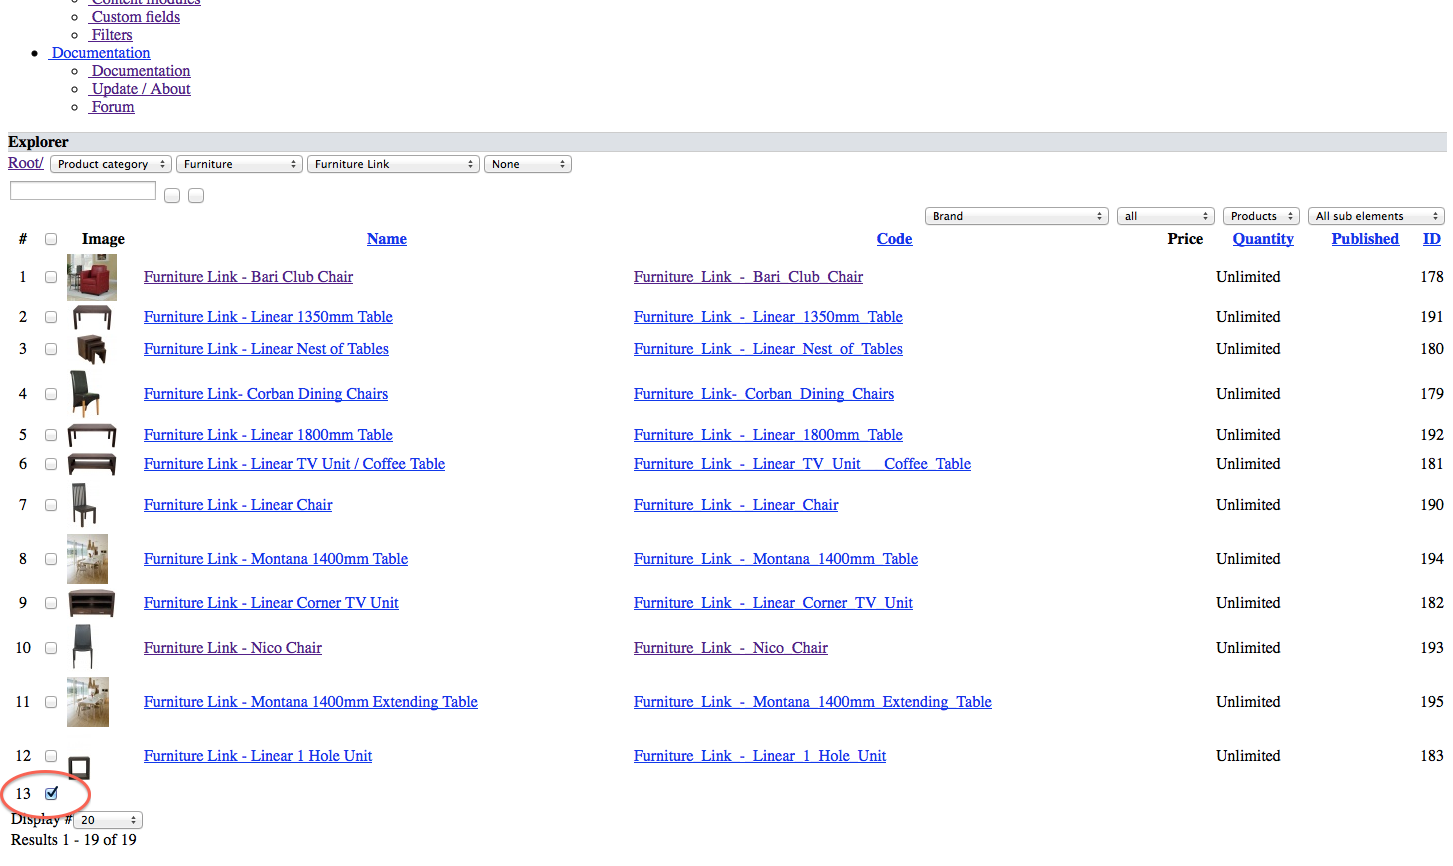Click the Linear 1 Hole Unit thumbnail
Viewport: 1453px width, 866px height.
[79, 767]
